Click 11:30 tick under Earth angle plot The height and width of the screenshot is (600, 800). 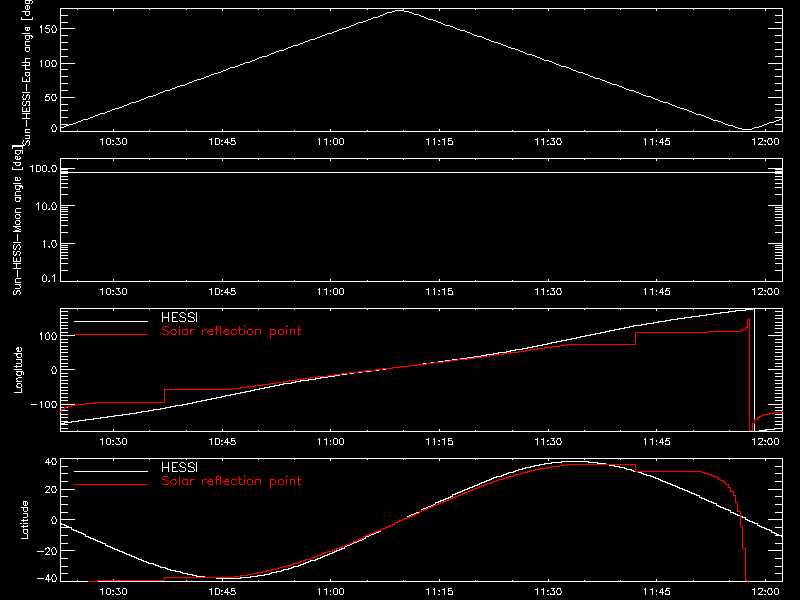(x=548, y=142)
